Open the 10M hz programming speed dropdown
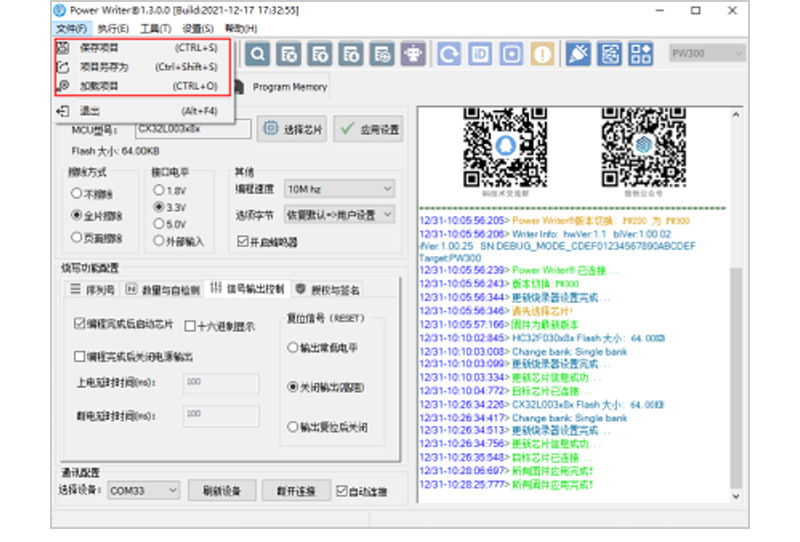The height and width of the screenshot is (542, 800). tap(340, 189)
